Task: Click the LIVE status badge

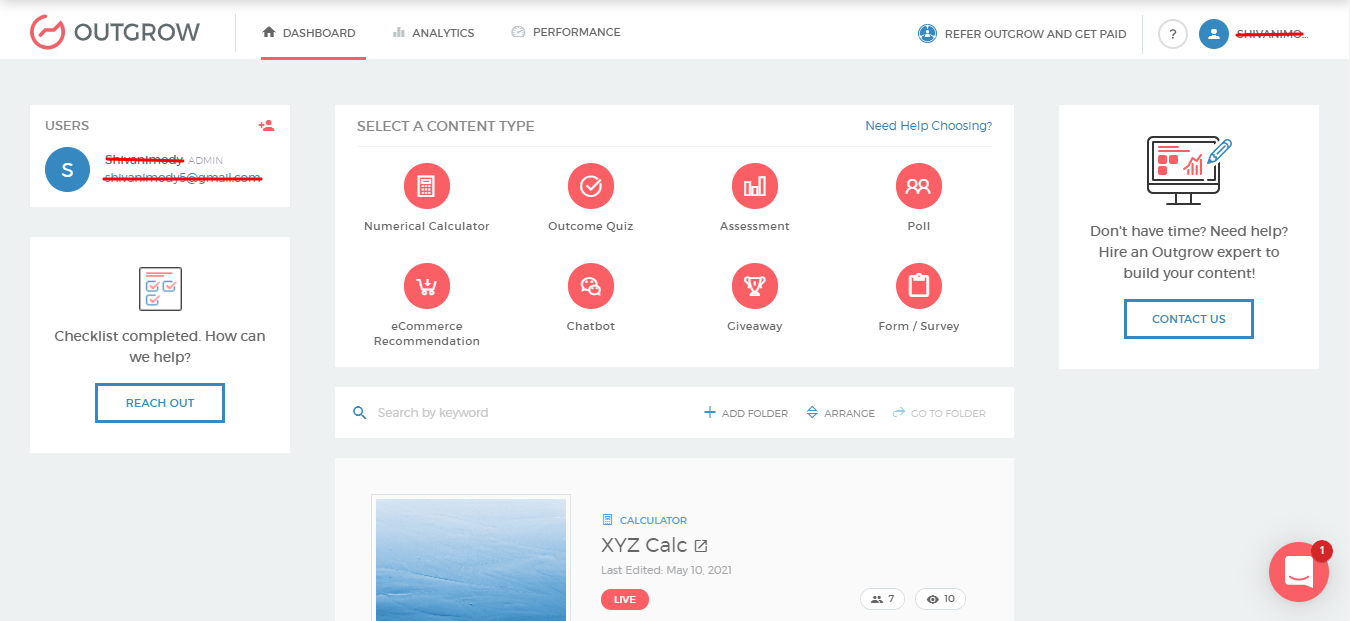Action: coord(625,599)
